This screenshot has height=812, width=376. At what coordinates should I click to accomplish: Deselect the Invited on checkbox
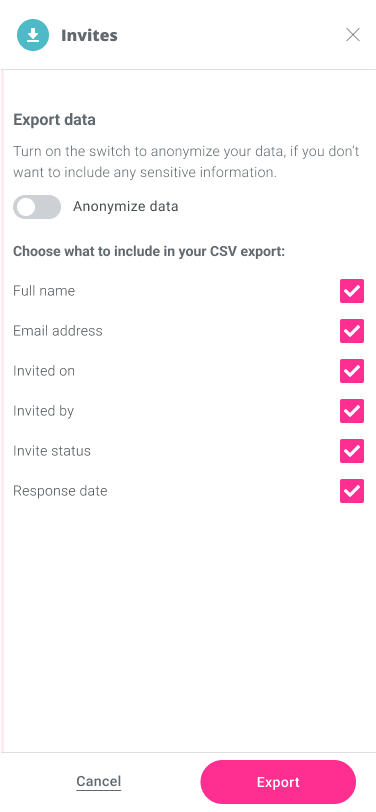click(x=352, y=371)
